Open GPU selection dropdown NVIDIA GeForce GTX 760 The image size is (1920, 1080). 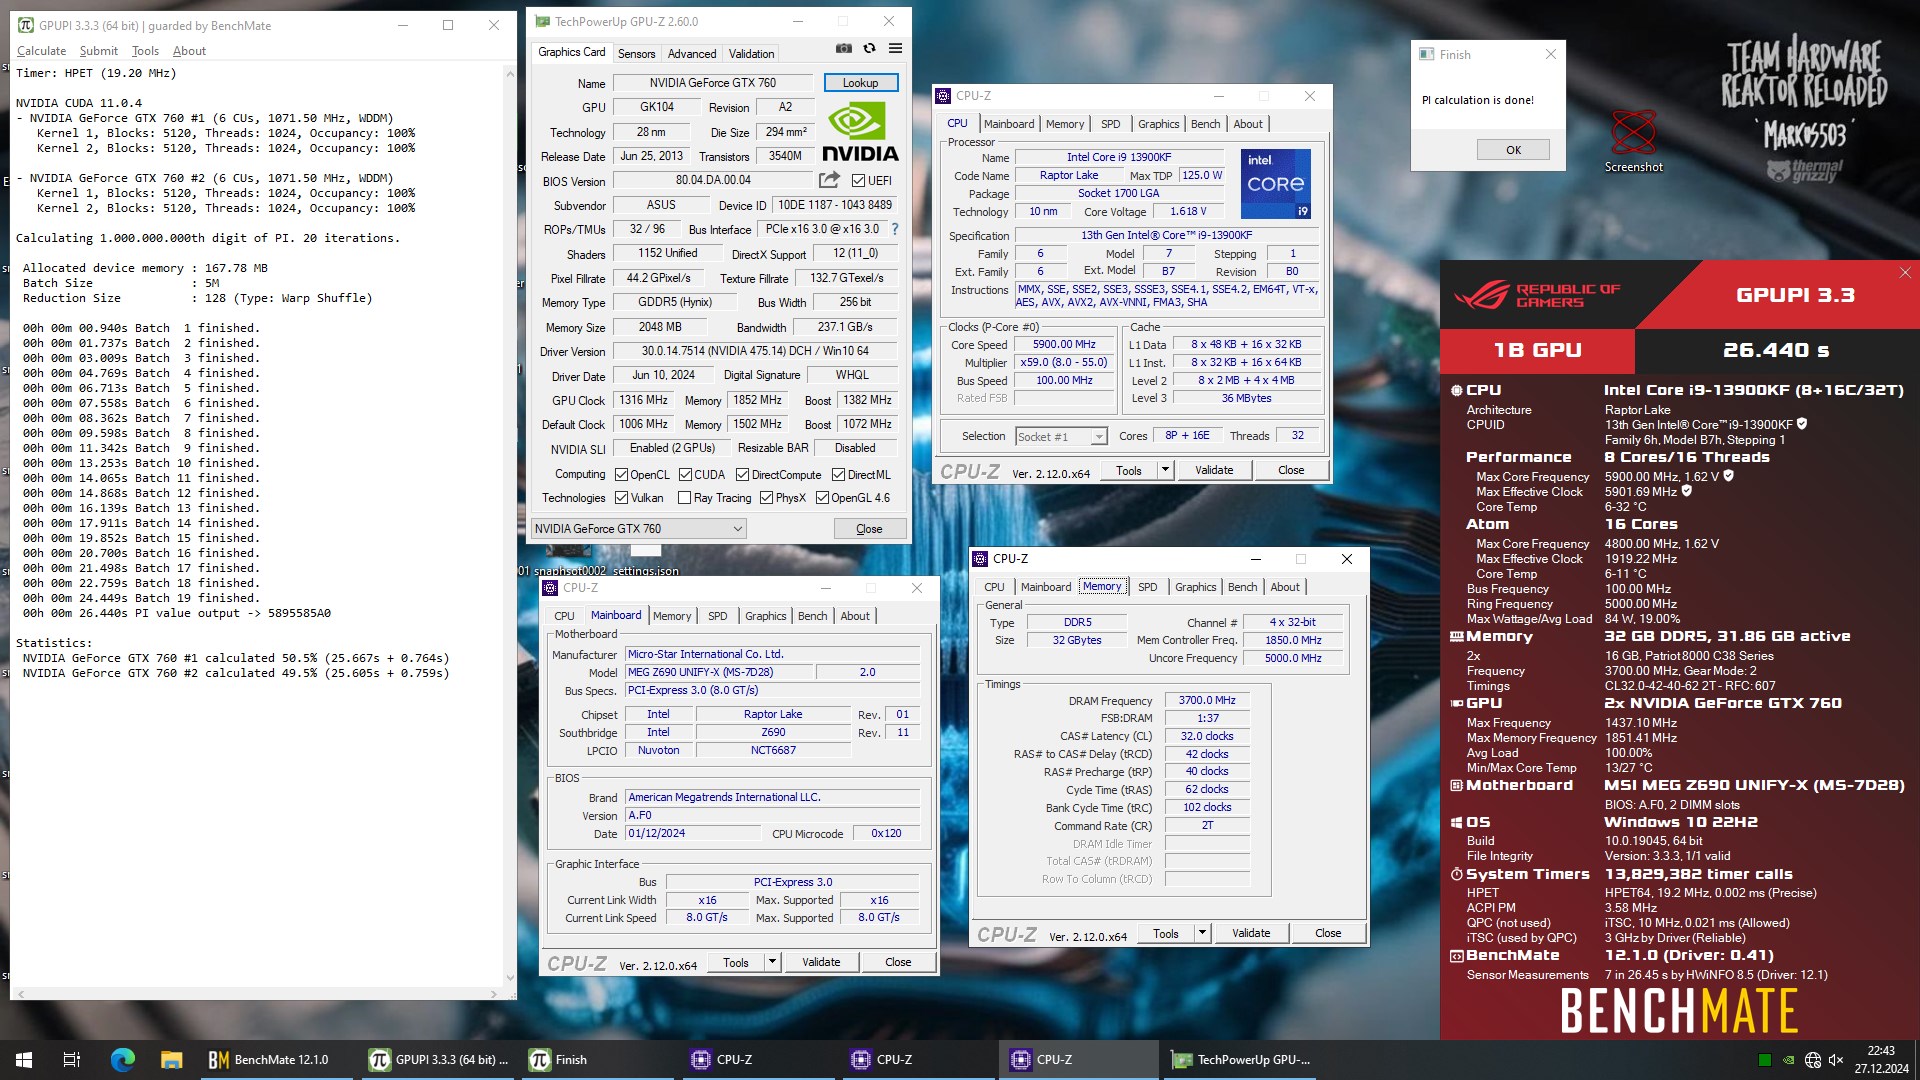(638, 529)
